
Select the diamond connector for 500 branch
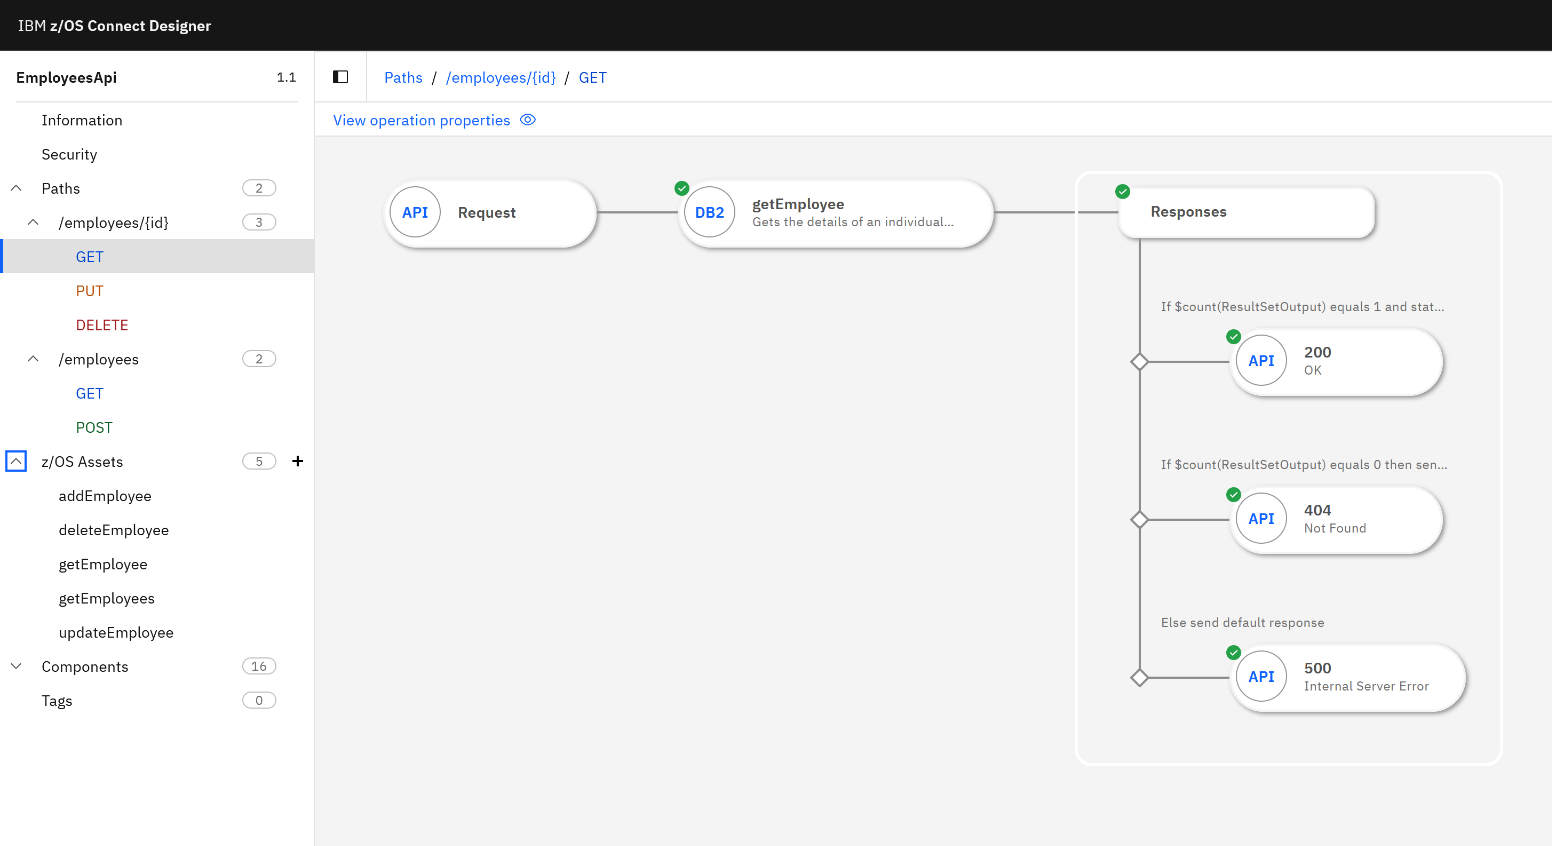1139,677
